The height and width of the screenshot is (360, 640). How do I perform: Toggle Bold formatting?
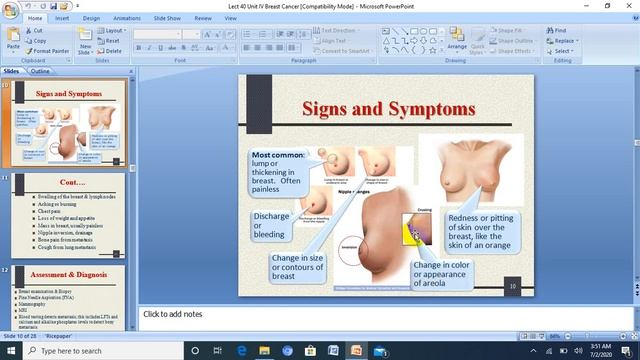tap(138, 48)
